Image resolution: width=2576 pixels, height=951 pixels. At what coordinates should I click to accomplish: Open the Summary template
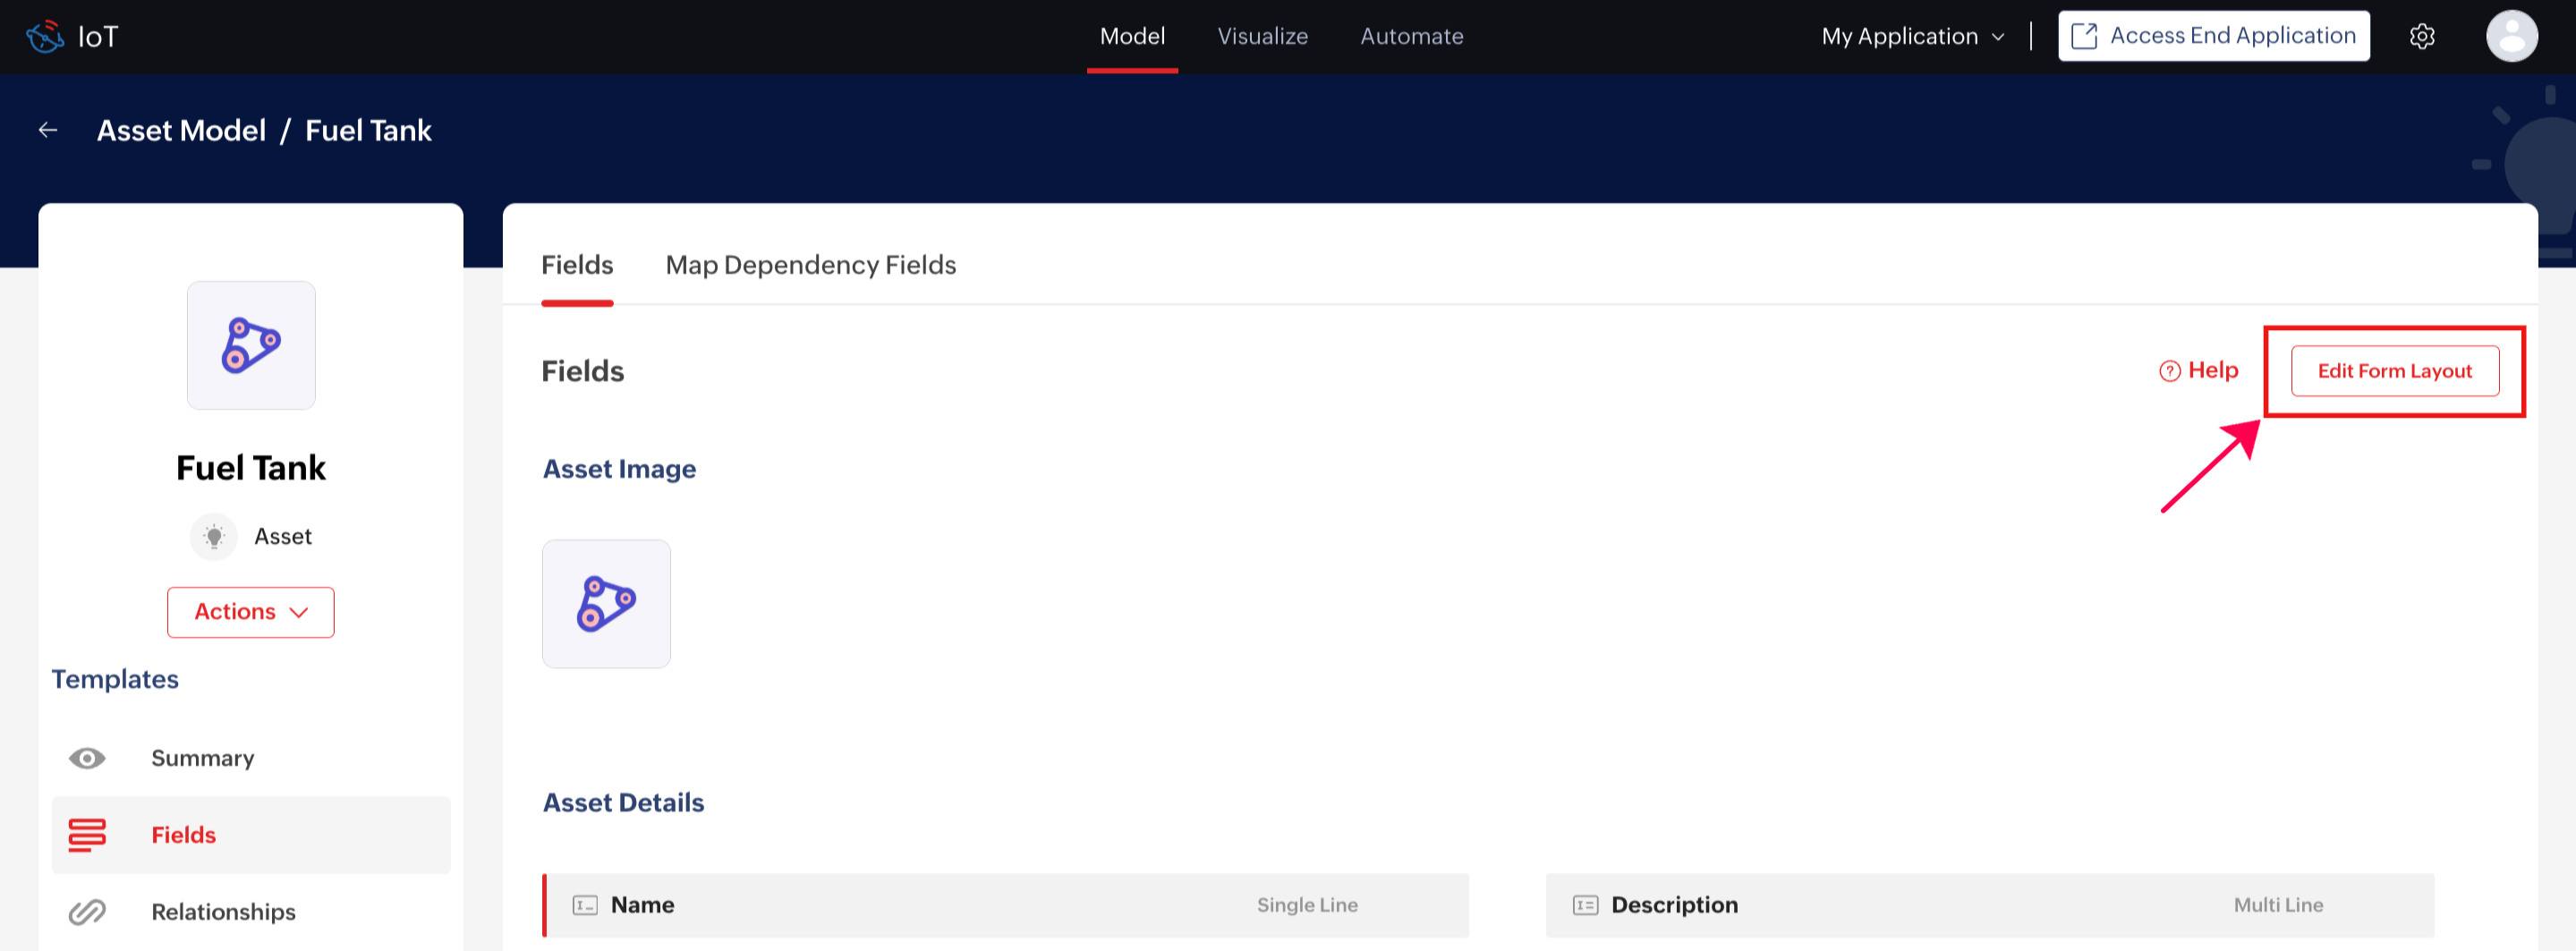tap(251, 758)
